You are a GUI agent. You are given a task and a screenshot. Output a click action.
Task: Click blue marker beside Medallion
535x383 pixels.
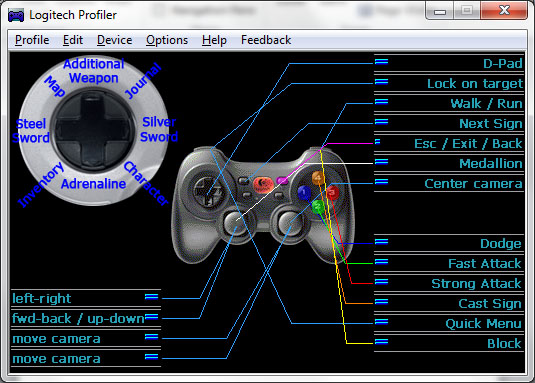[x=381, y=161]
